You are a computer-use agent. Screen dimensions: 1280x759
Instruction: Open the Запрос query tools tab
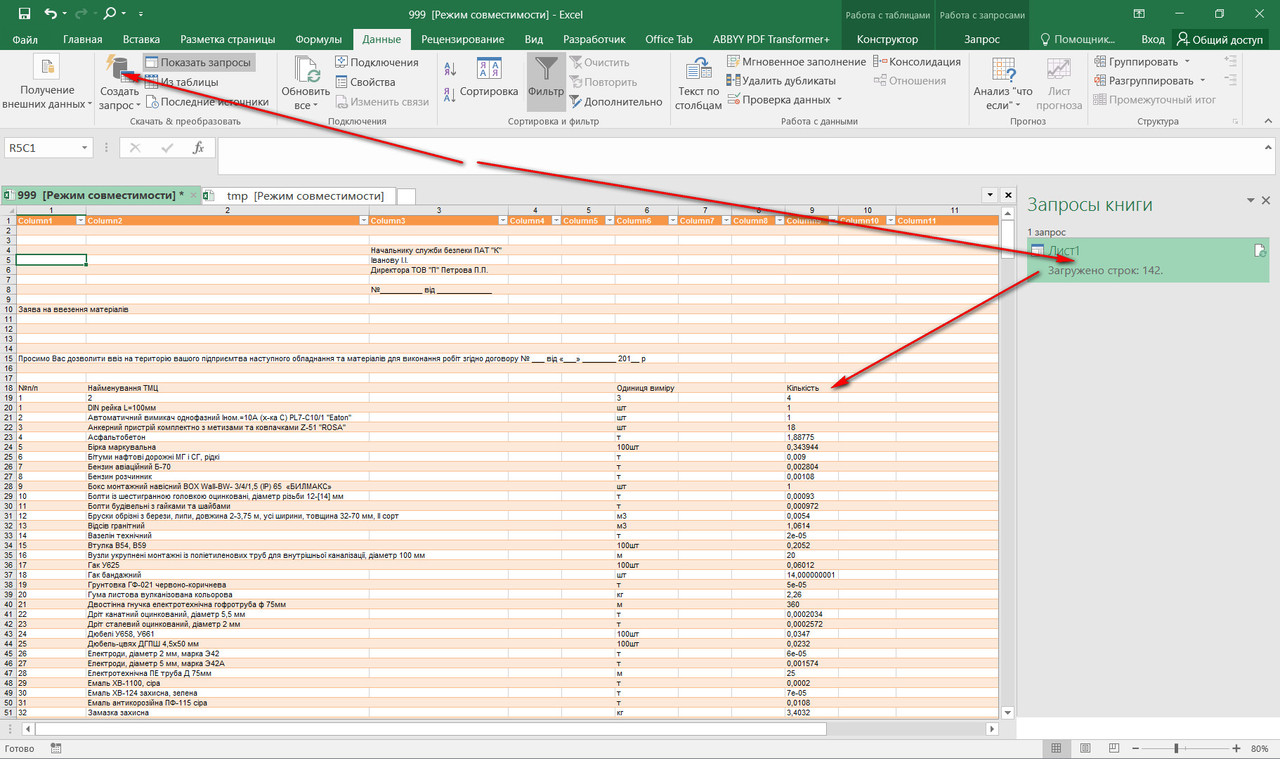(x=981, y=39)
